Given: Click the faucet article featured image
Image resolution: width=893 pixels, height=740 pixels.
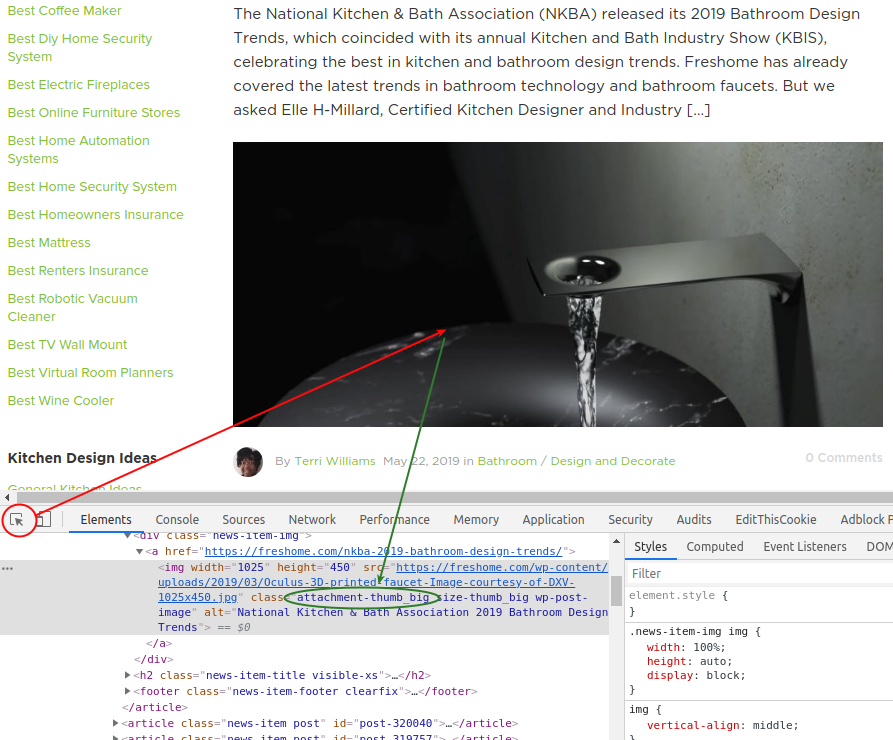Looking at the screenshot, I should pyautogui.click(x=557, y=284).
